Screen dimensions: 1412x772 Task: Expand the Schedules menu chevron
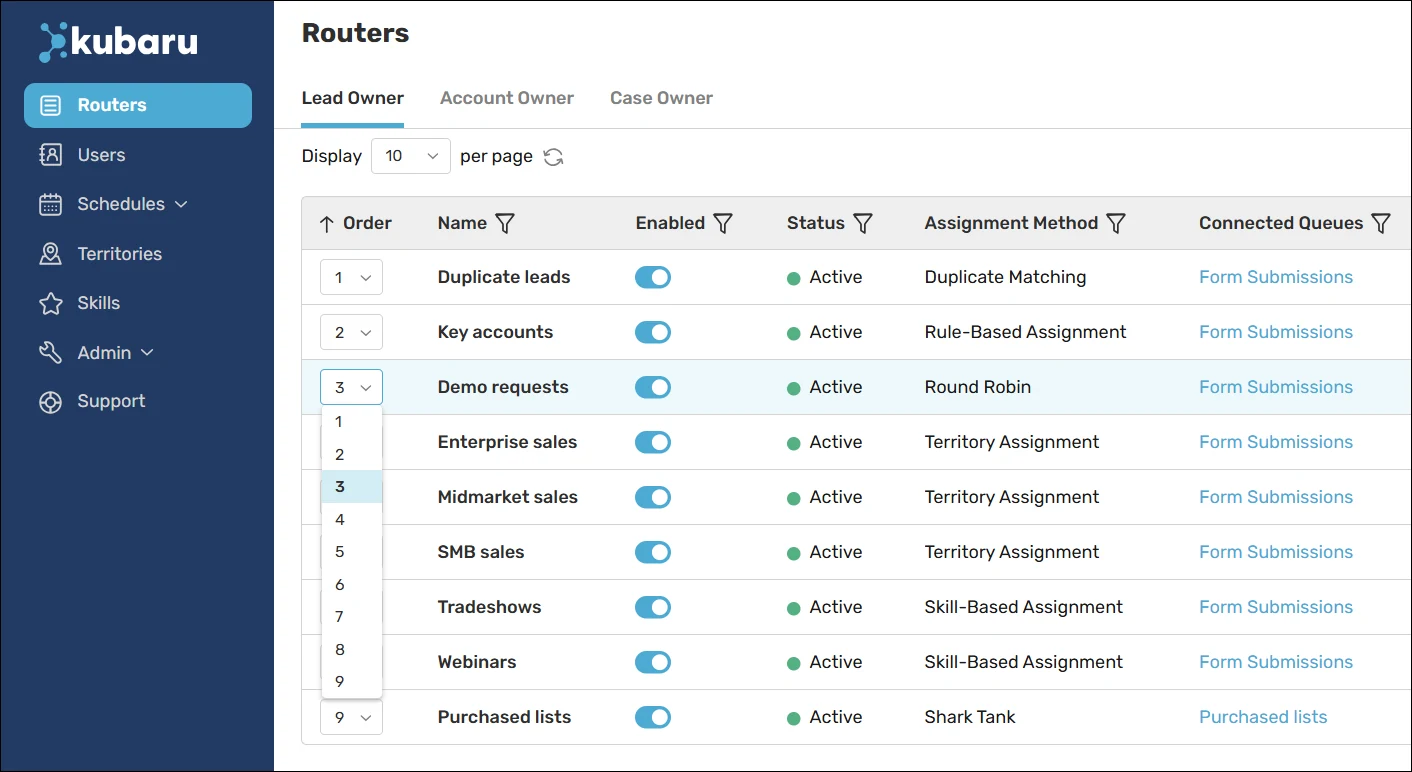(x=181, y=204)
